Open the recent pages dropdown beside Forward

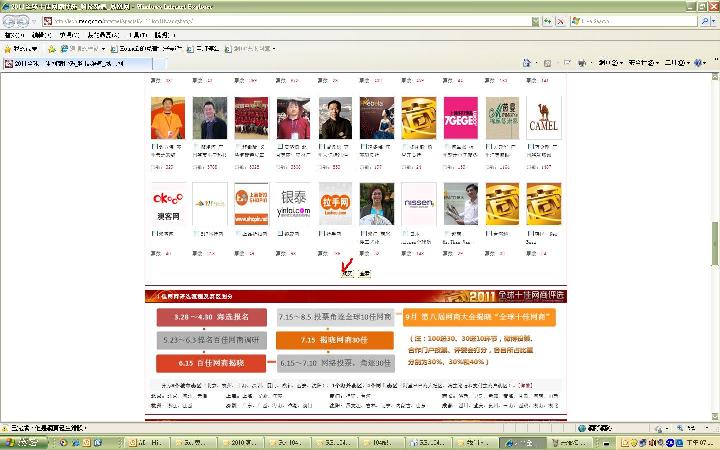click(34, 22)
